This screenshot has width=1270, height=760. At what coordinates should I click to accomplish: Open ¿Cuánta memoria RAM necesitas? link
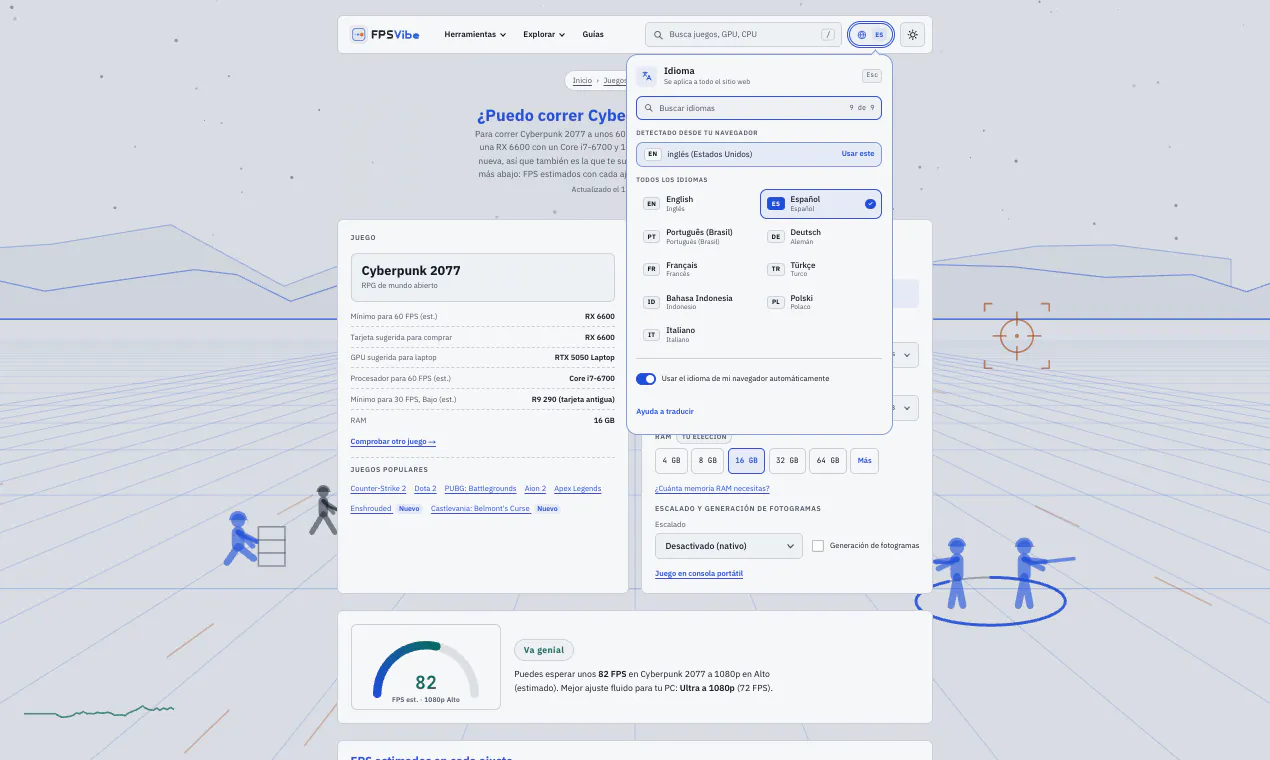pos(712,489)
